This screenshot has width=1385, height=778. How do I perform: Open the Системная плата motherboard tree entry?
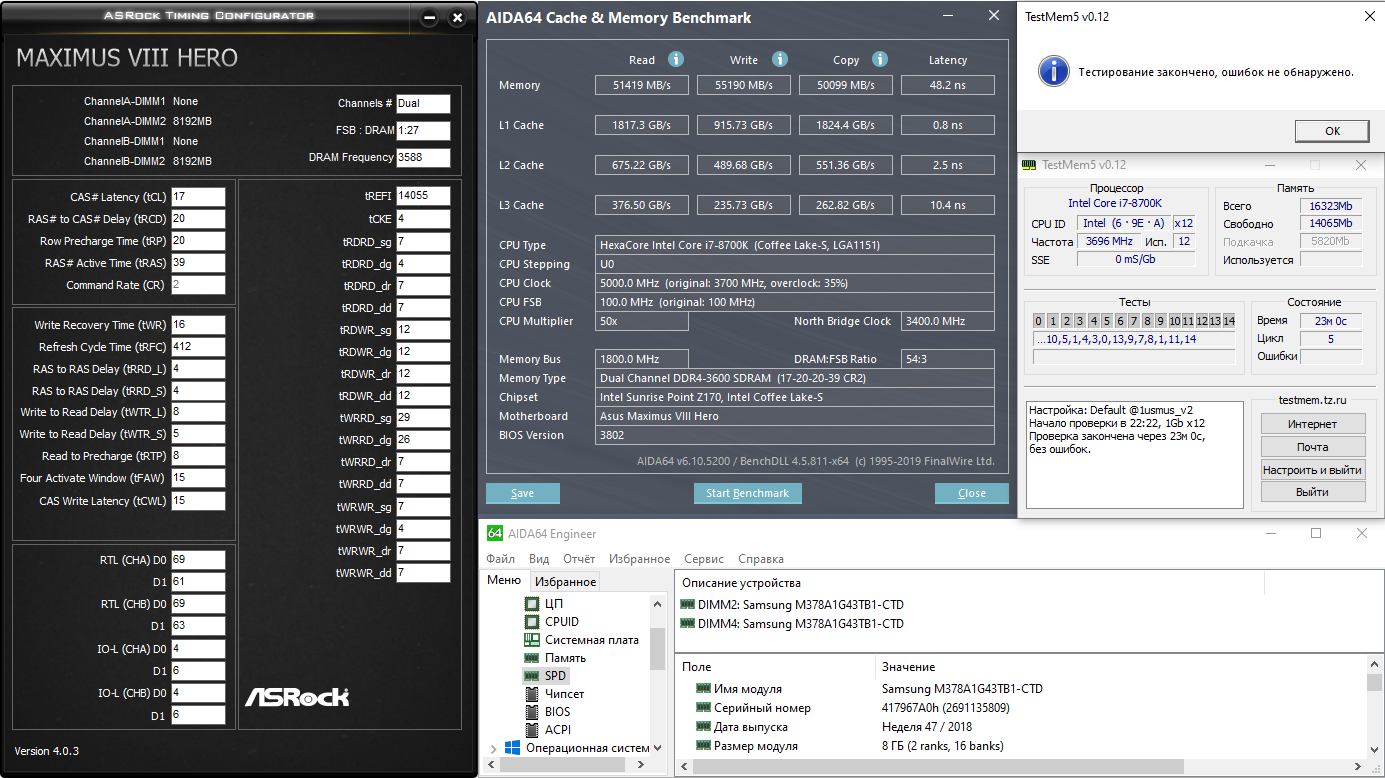(x=583, y=640)
